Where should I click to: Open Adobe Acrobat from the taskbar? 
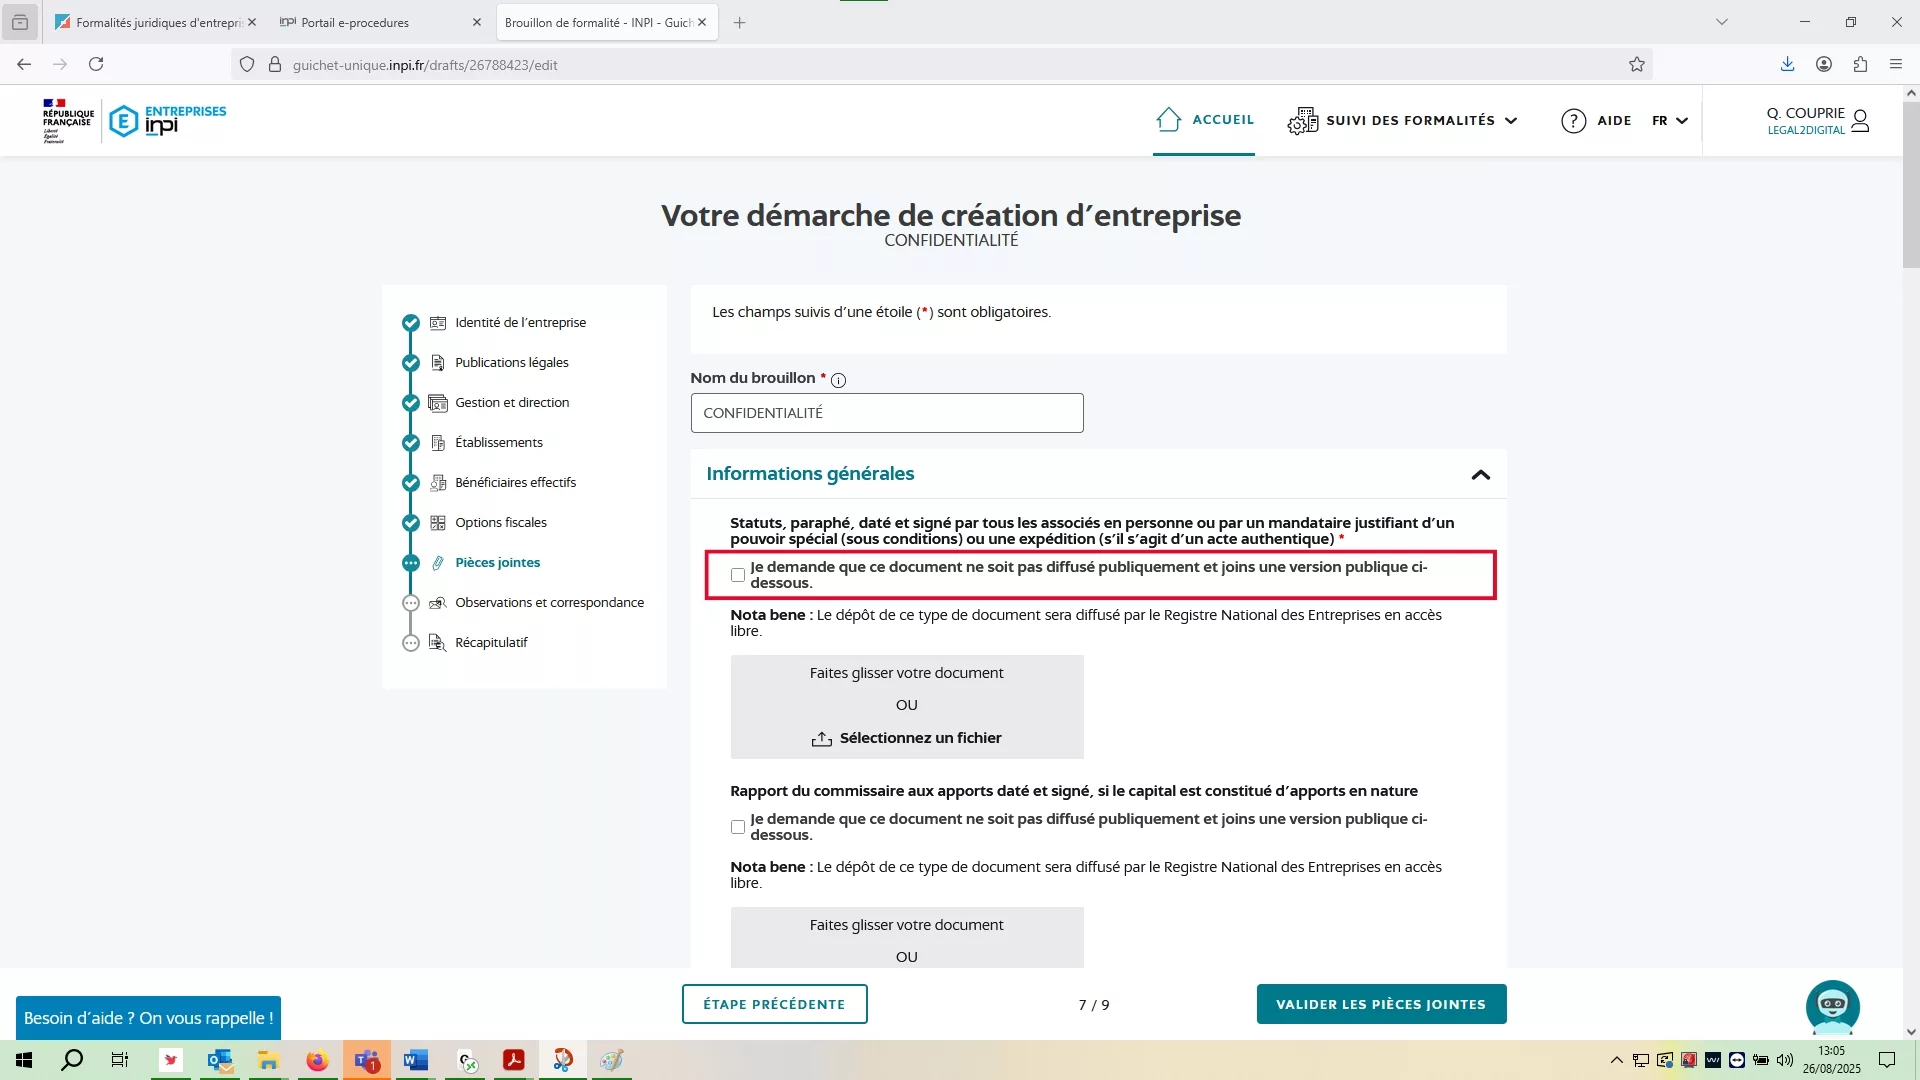(514, 1060)
